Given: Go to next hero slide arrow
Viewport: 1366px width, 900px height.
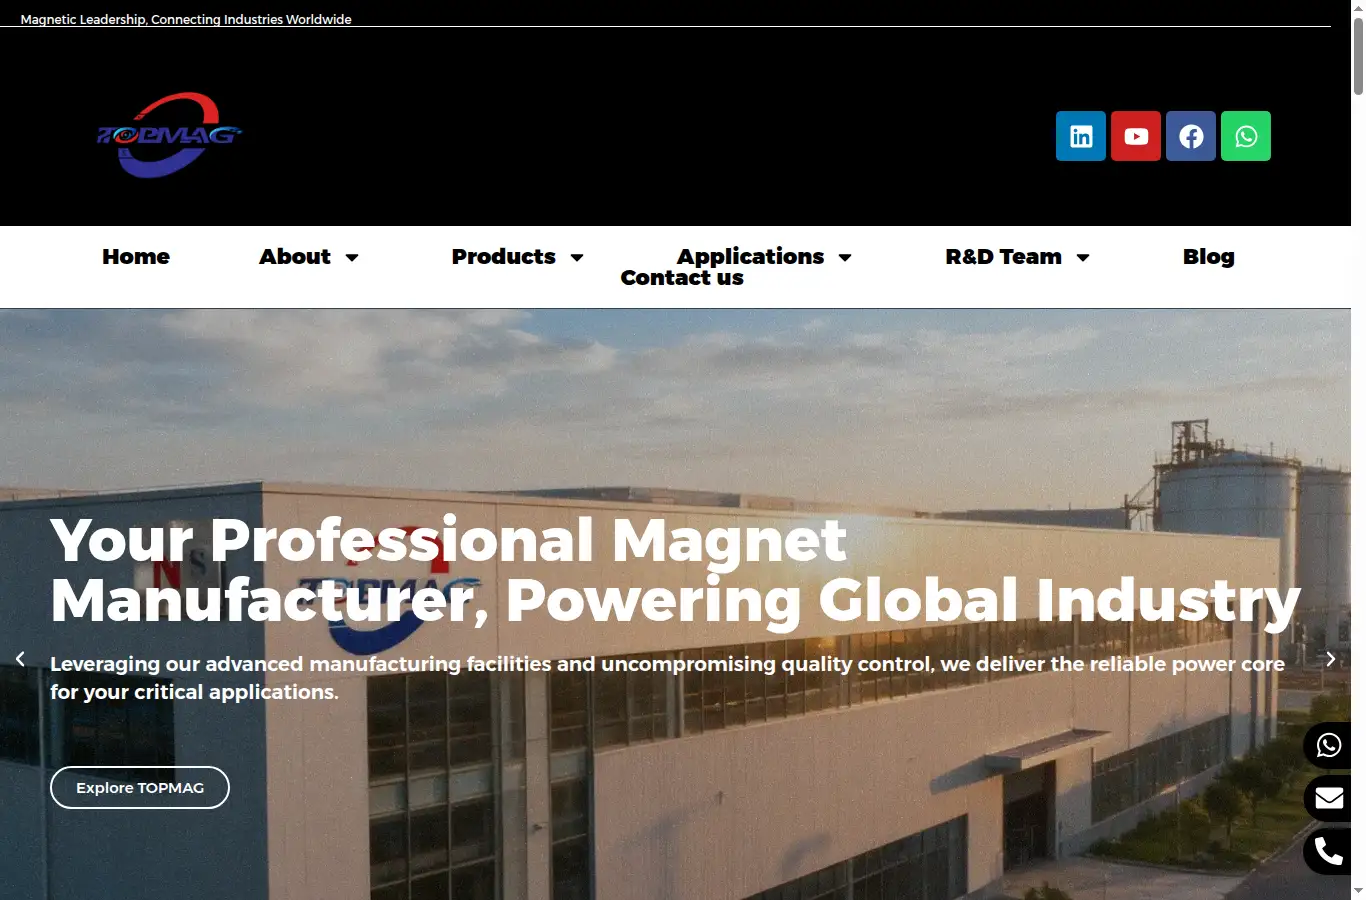Looking at the screenshot, I should click(1330, 659).
